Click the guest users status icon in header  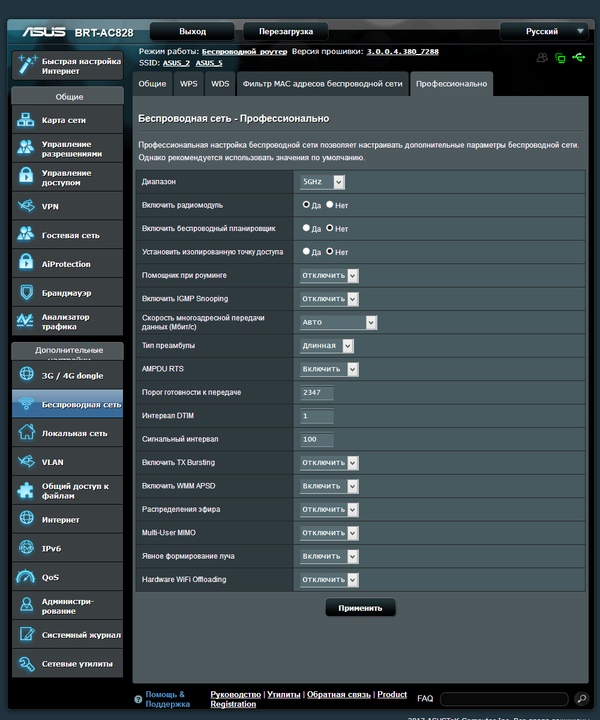542,58
